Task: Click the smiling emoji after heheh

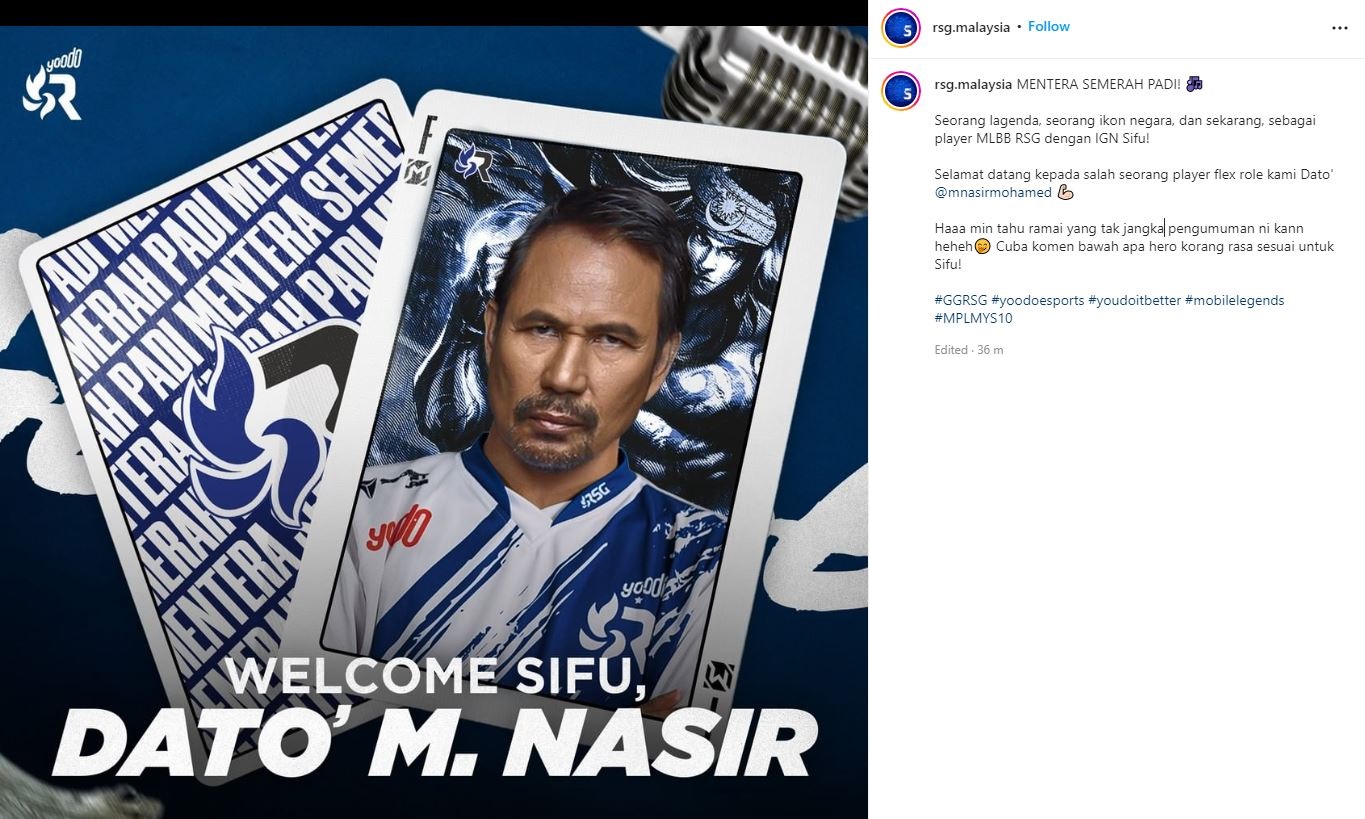Action: click(982, 246)
